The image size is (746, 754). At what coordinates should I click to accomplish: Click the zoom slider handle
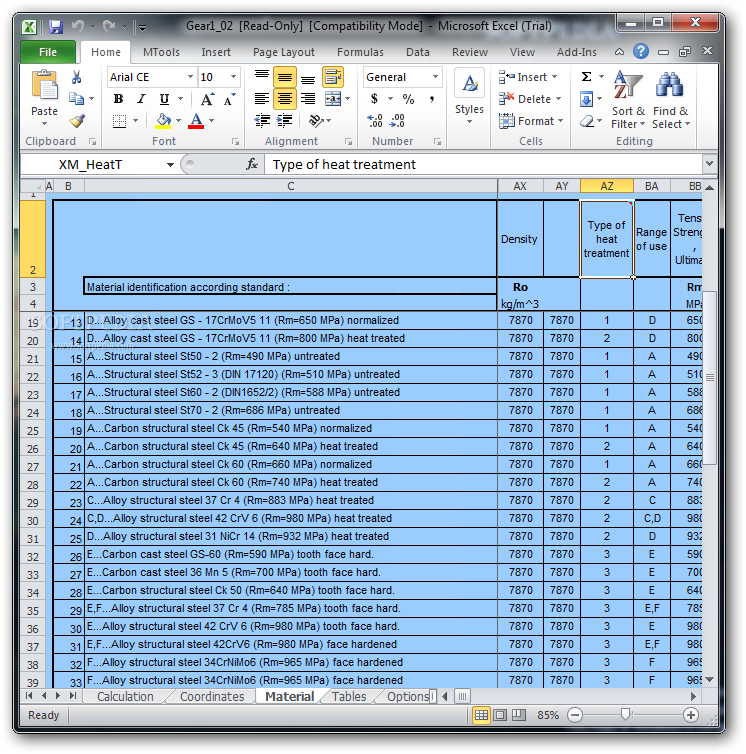[625, 715]
